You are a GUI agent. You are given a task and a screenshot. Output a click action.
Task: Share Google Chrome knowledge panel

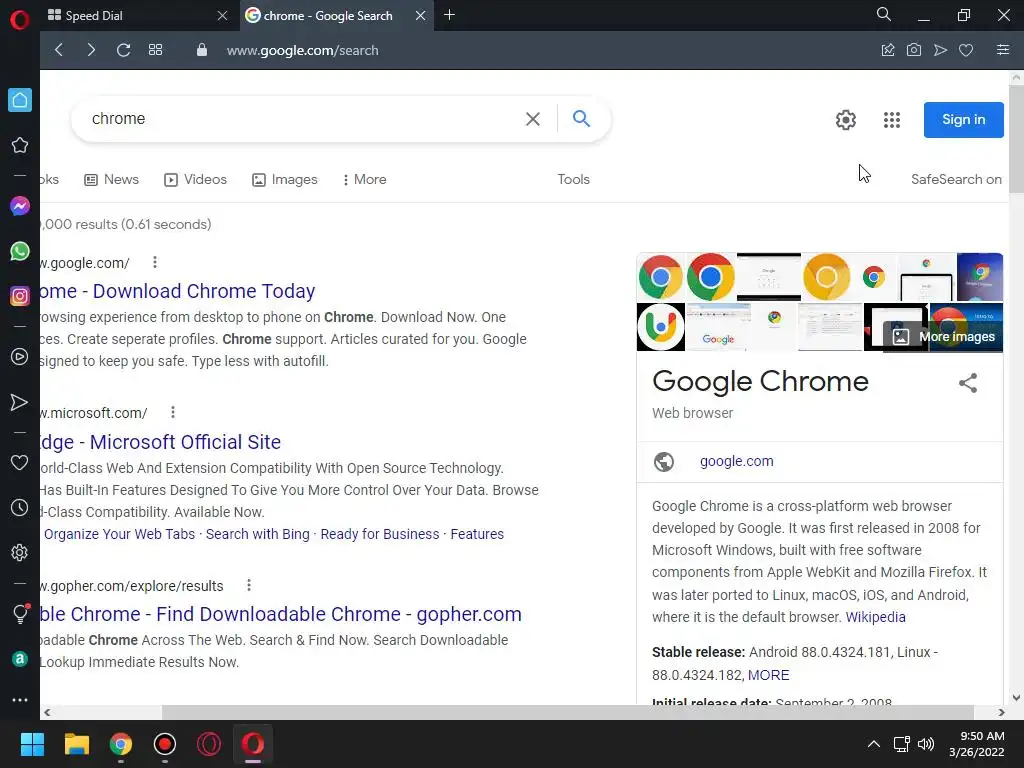968,383
